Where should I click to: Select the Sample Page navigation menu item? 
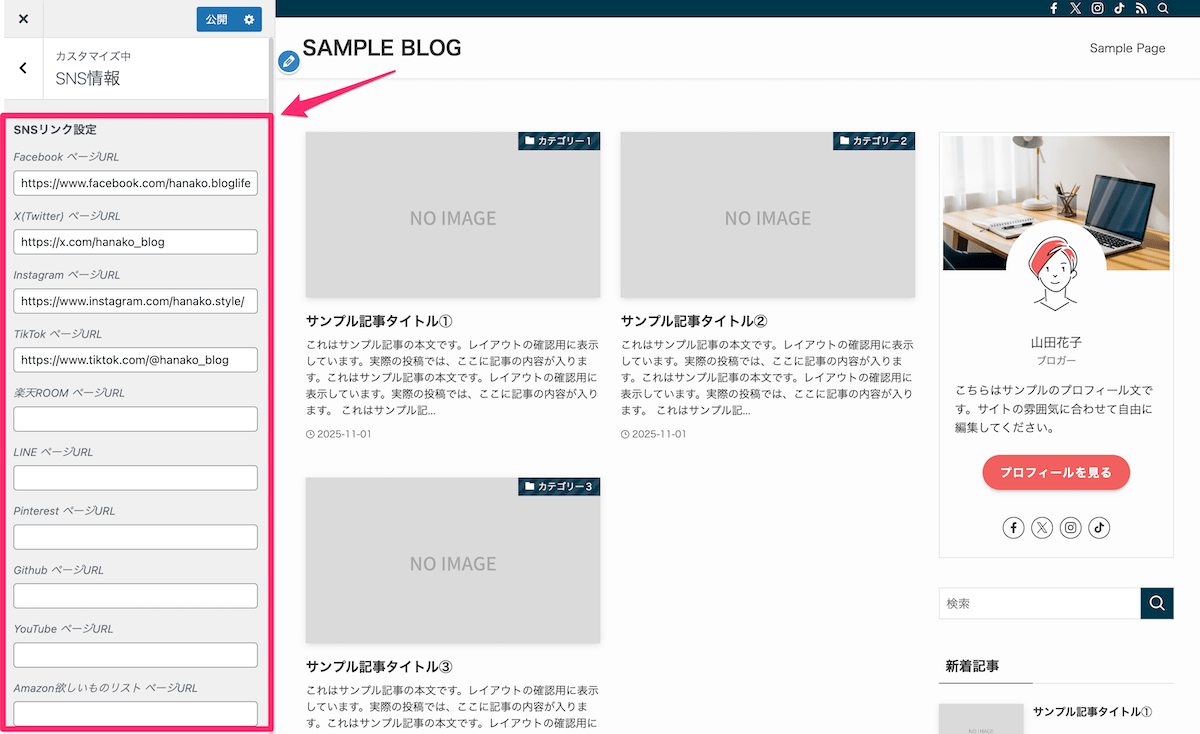1127,47
